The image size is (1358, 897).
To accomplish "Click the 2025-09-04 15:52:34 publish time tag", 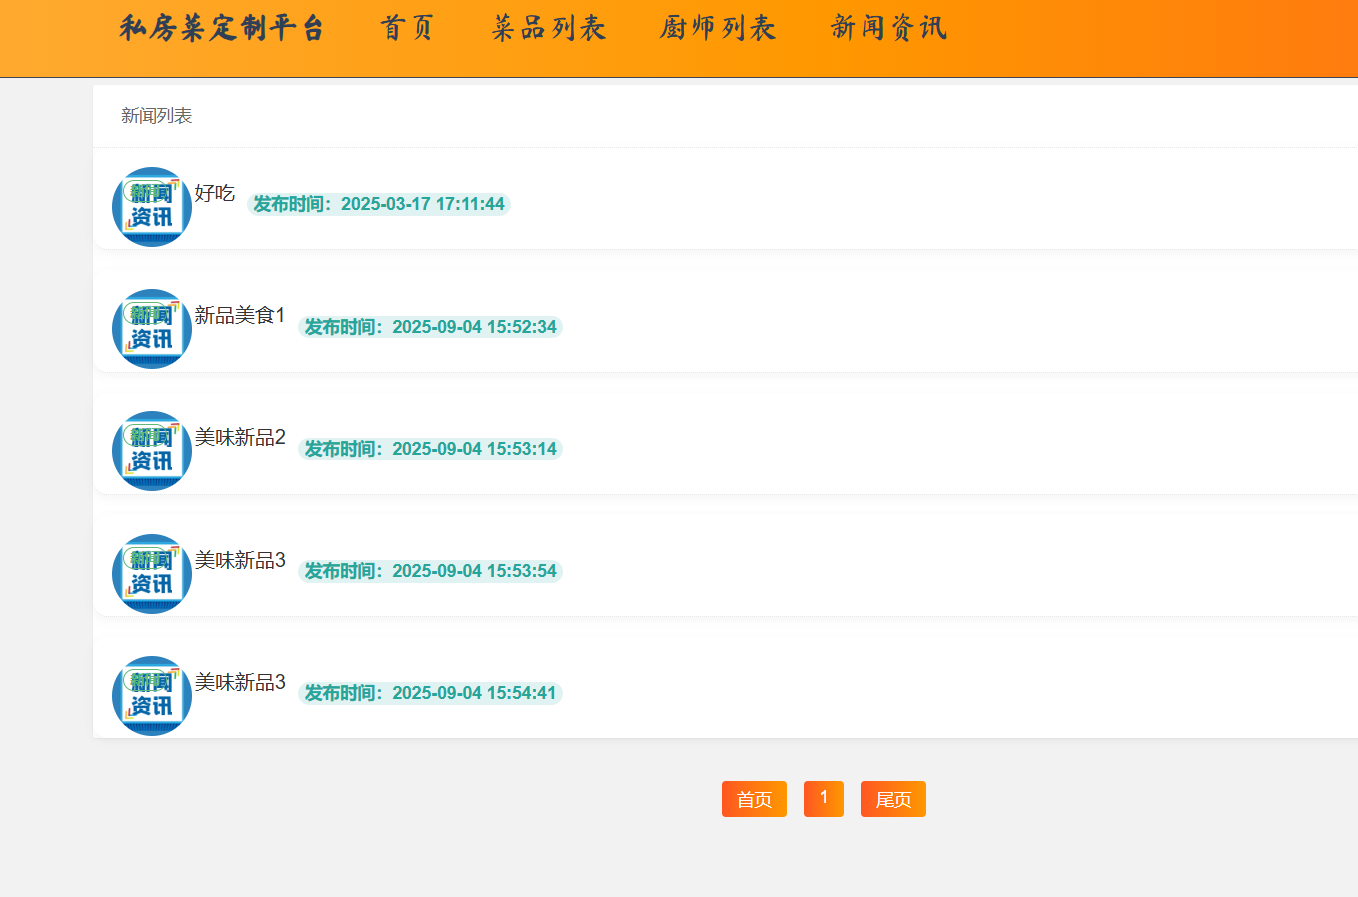I will (x=430, y=327).
